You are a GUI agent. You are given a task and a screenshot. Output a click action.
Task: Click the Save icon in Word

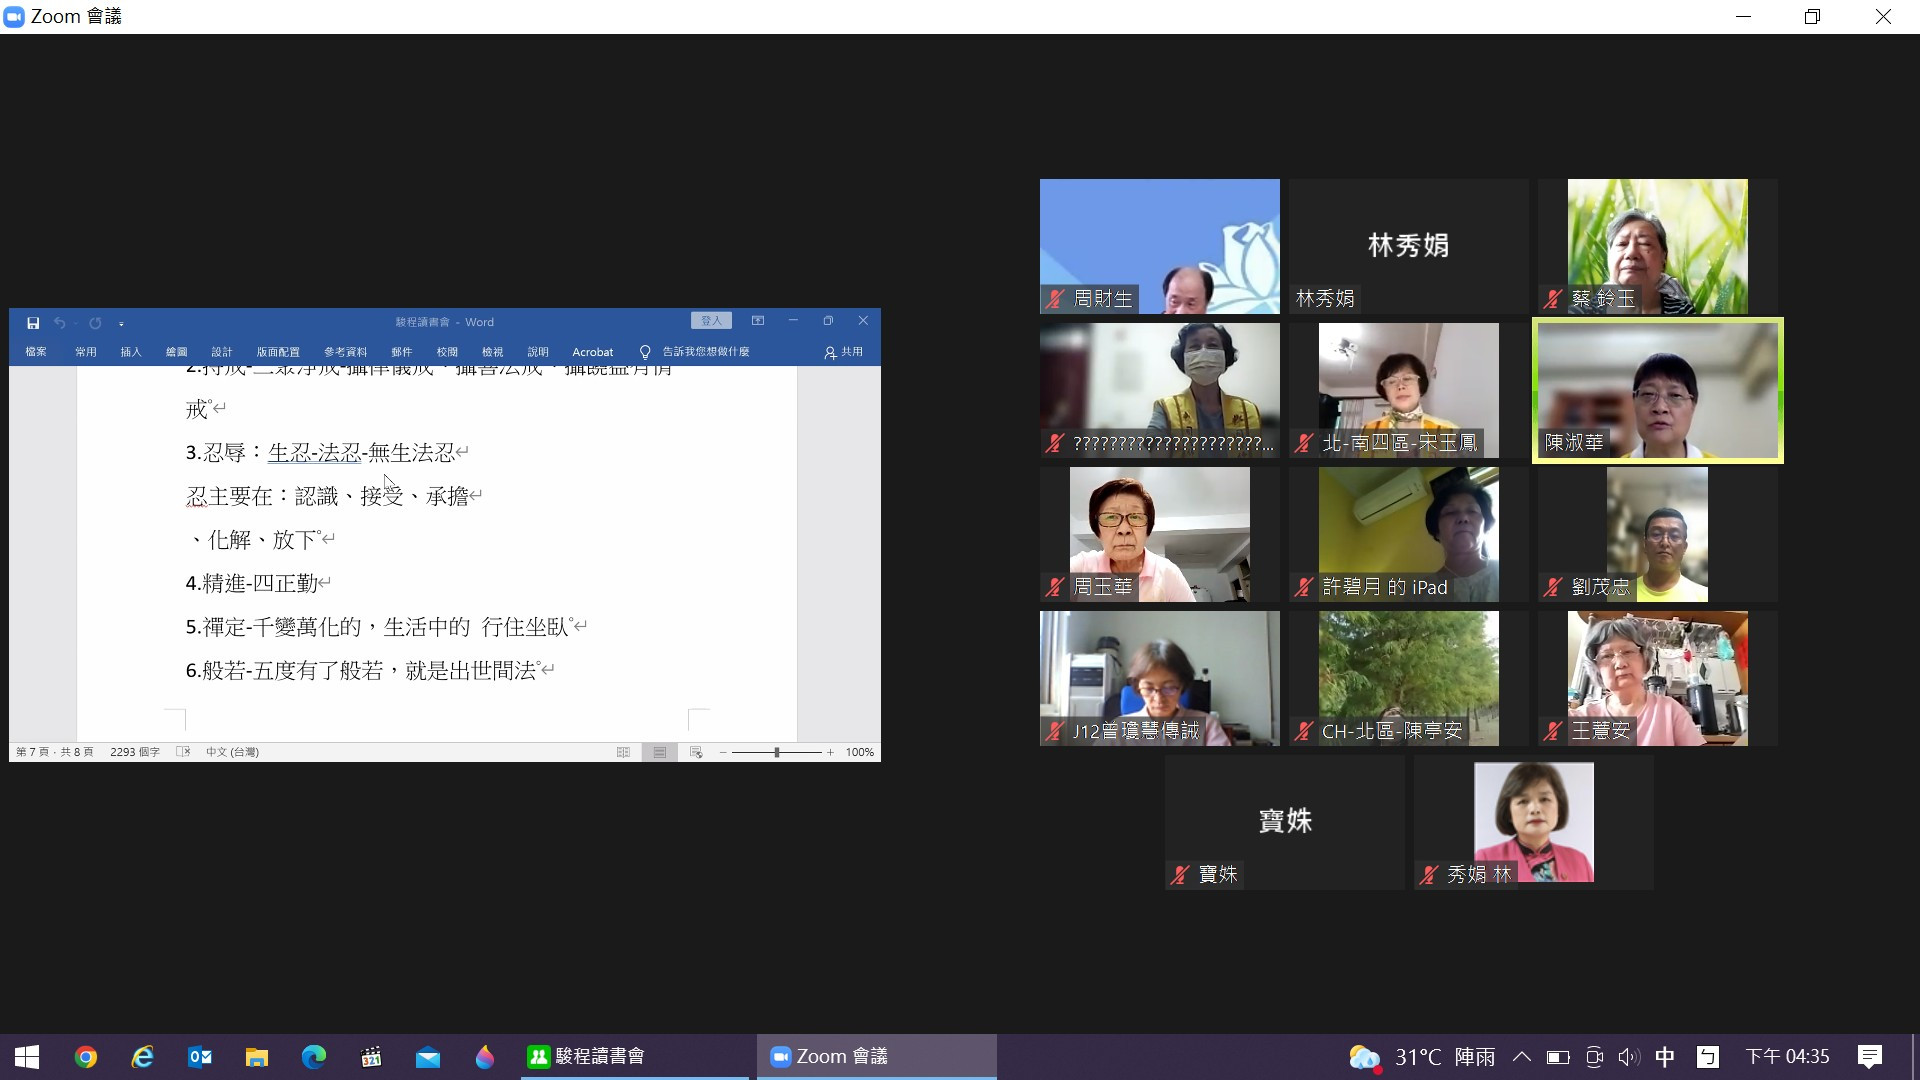click(x=33, y=323)
